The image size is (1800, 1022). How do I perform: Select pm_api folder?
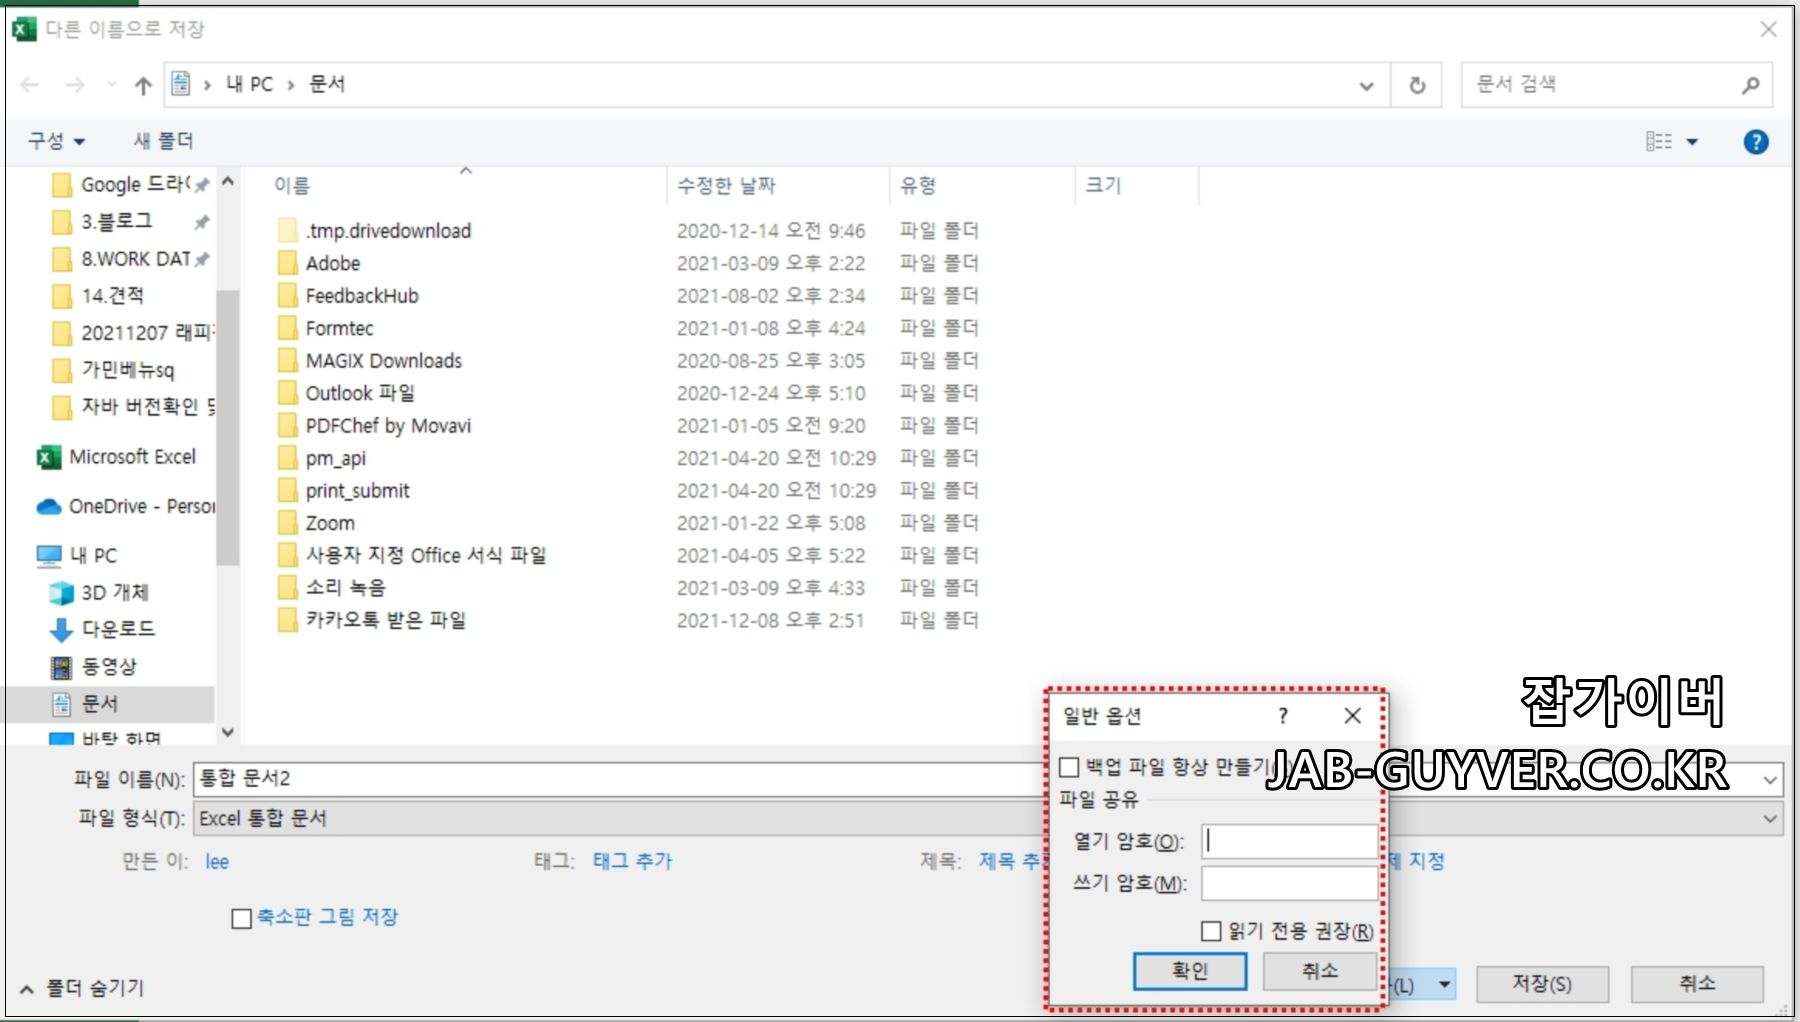[322, 458]
